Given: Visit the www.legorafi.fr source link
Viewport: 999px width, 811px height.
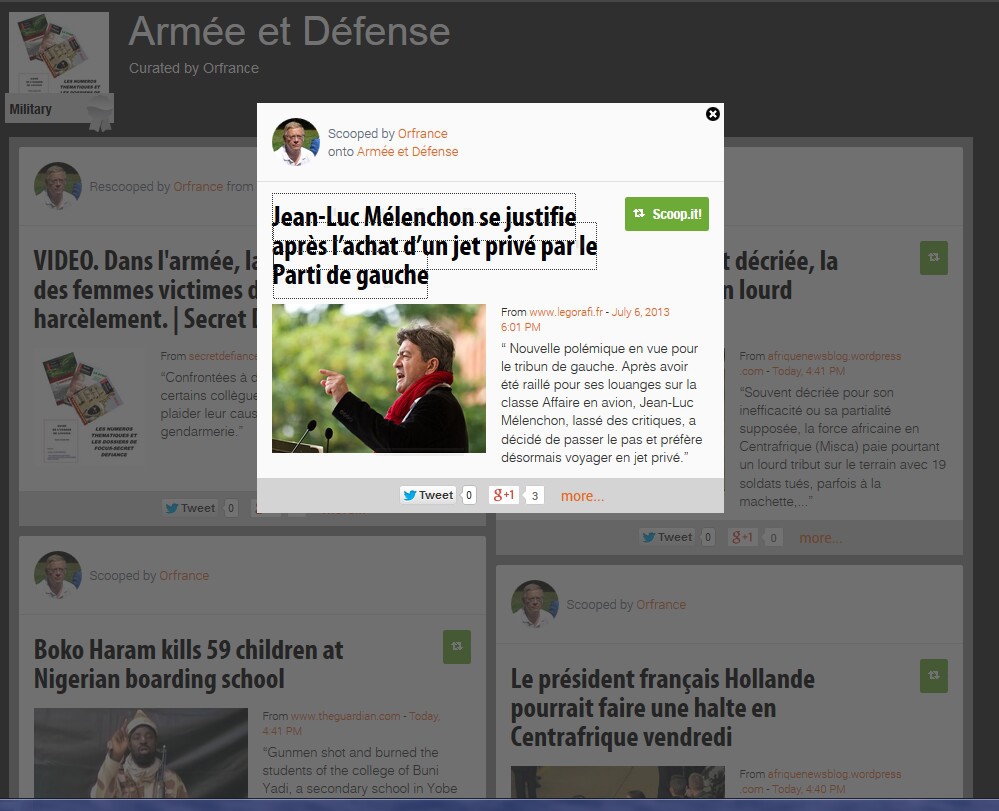Looking at the screenshot, I should coord(566,312).
